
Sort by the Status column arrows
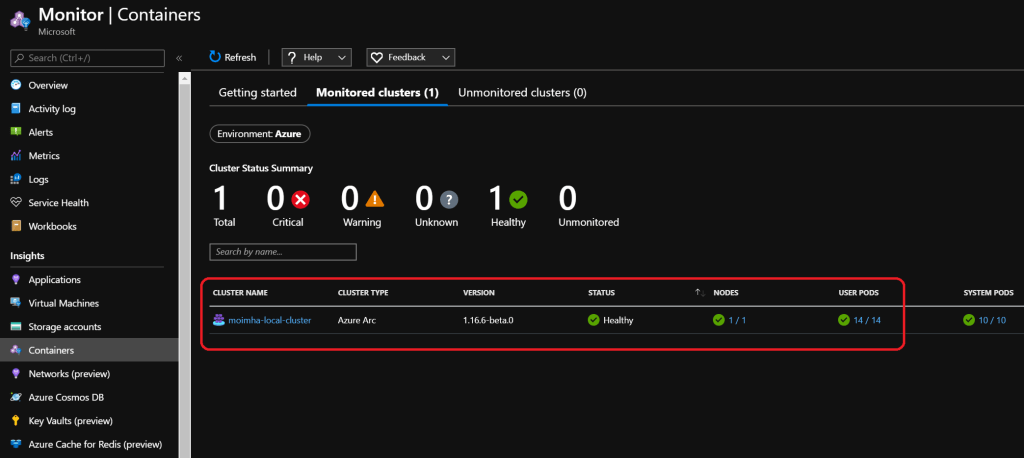699,293
